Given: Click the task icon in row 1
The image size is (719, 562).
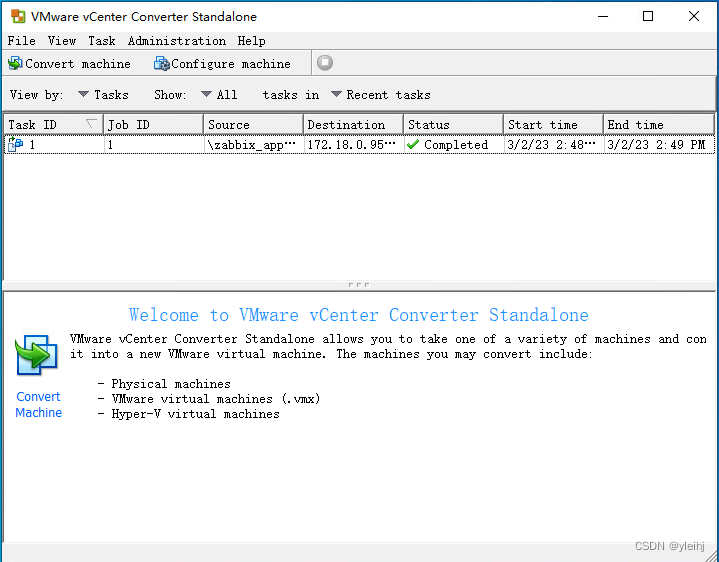Looking at the screenshot, I should coord(16,144).
